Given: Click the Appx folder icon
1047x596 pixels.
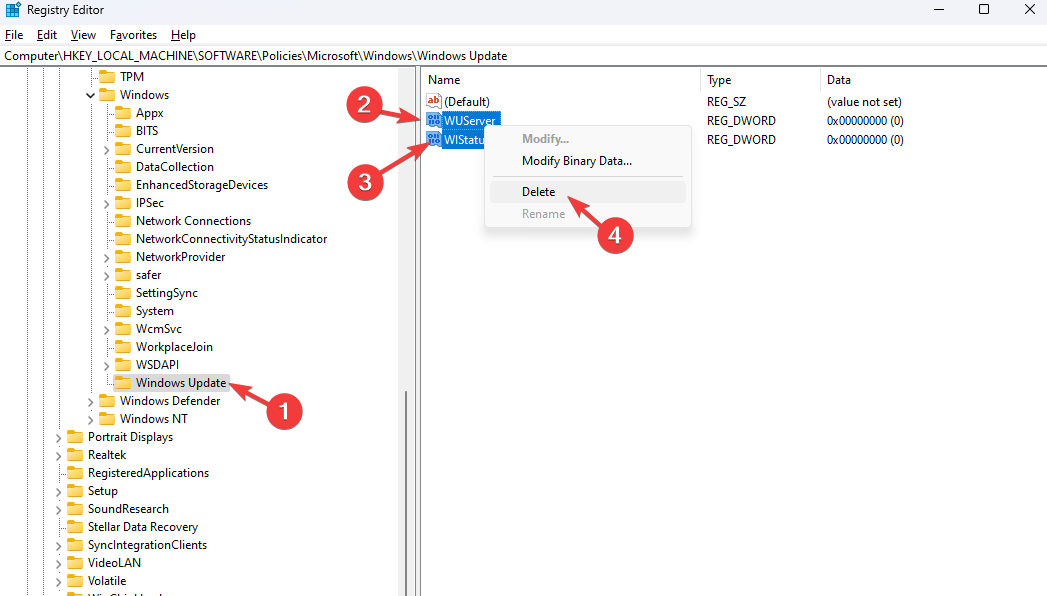Looking at the screenshot, I should pyautogui.click(x=123, y=113).
